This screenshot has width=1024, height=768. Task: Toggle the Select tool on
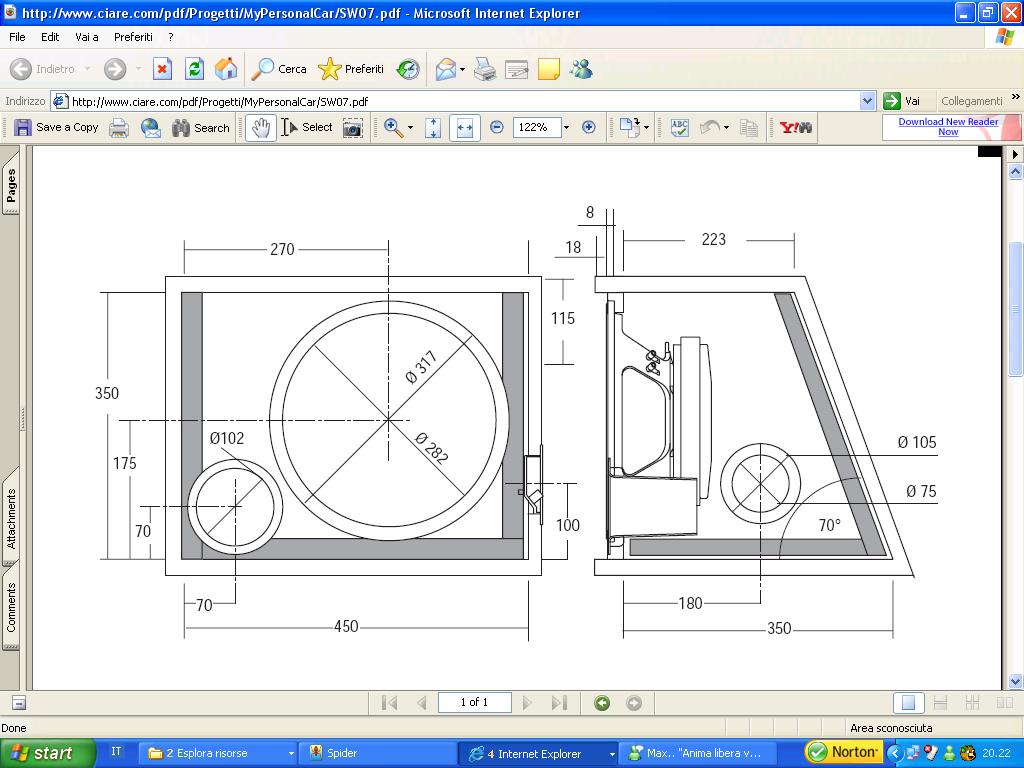(305, 127)
